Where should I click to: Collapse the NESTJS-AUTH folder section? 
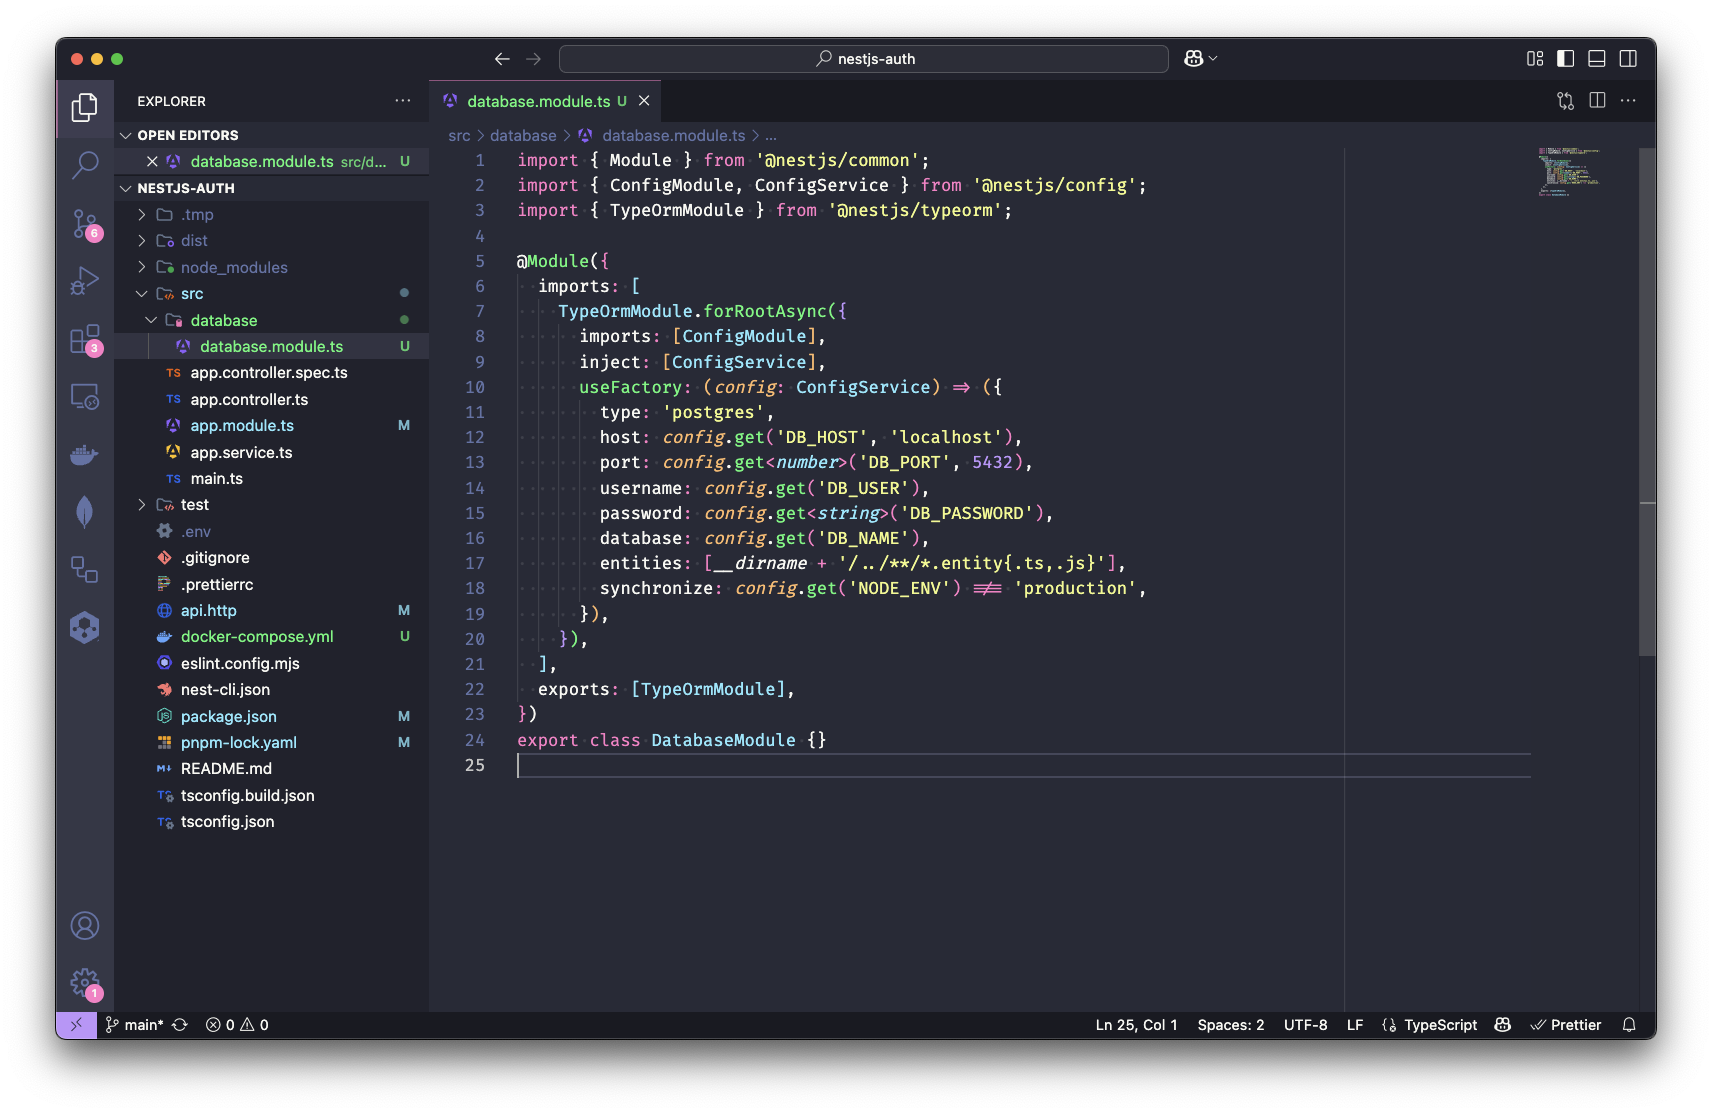126,188
